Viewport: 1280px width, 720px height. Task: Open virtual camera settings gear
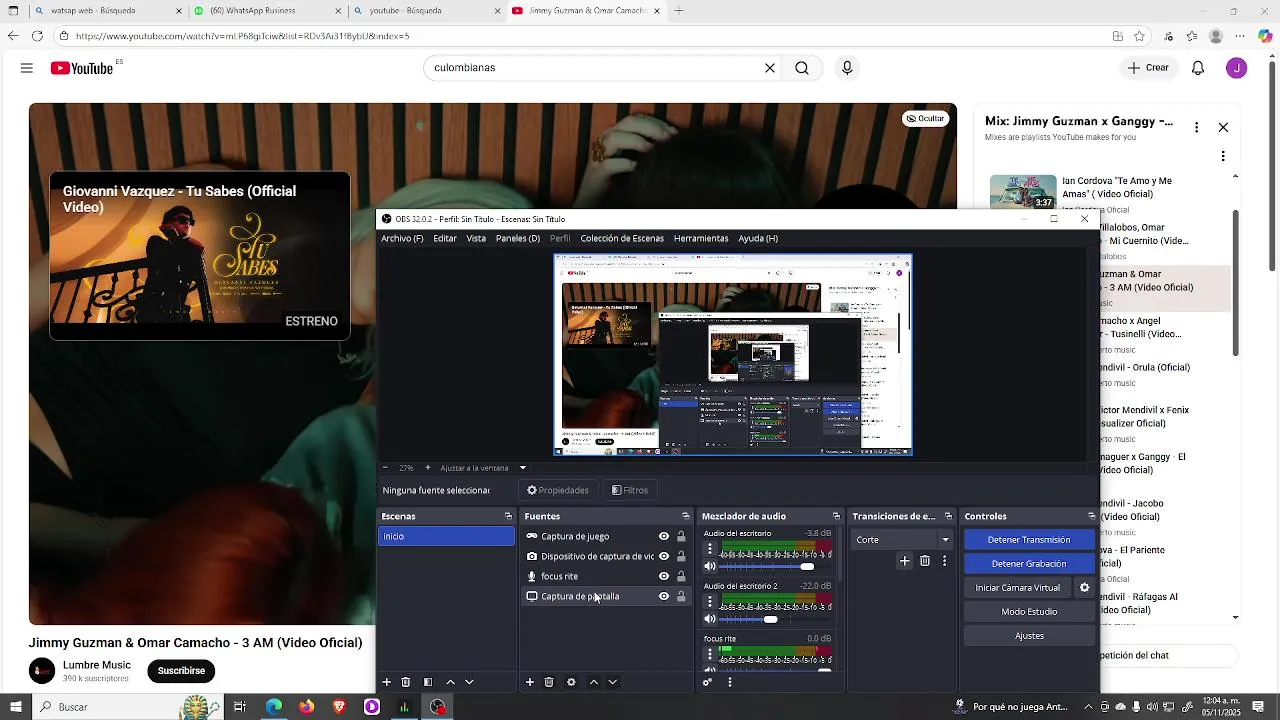tap(1084, 588)
